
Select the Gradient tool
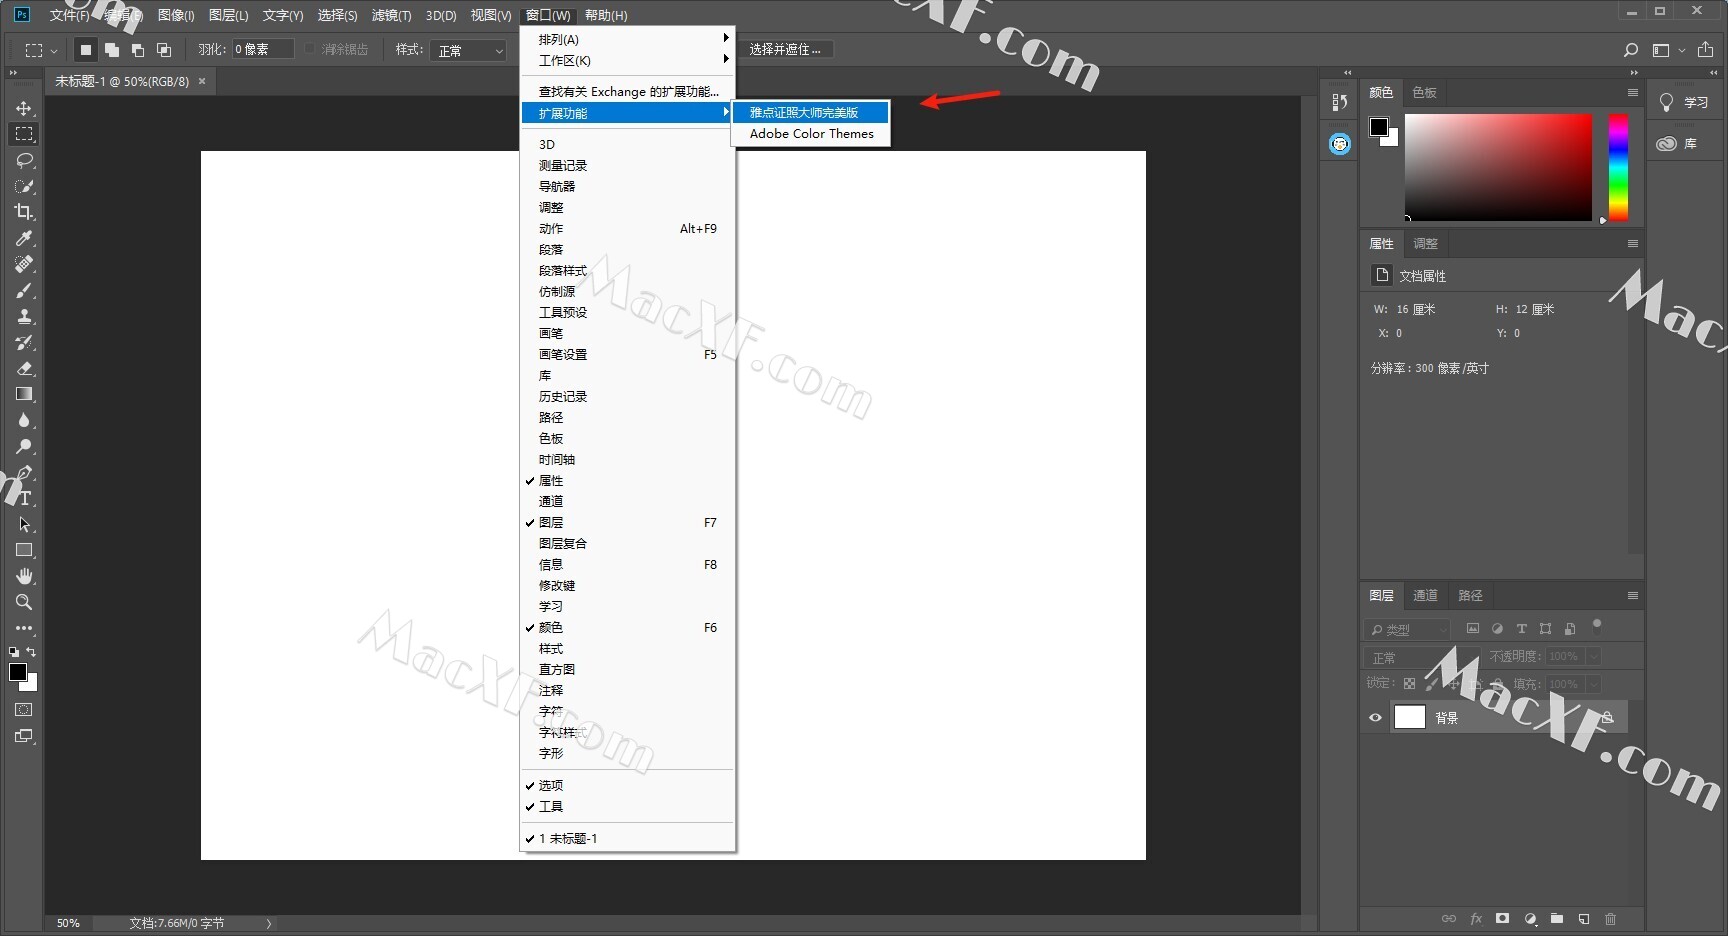click(24, 394)
